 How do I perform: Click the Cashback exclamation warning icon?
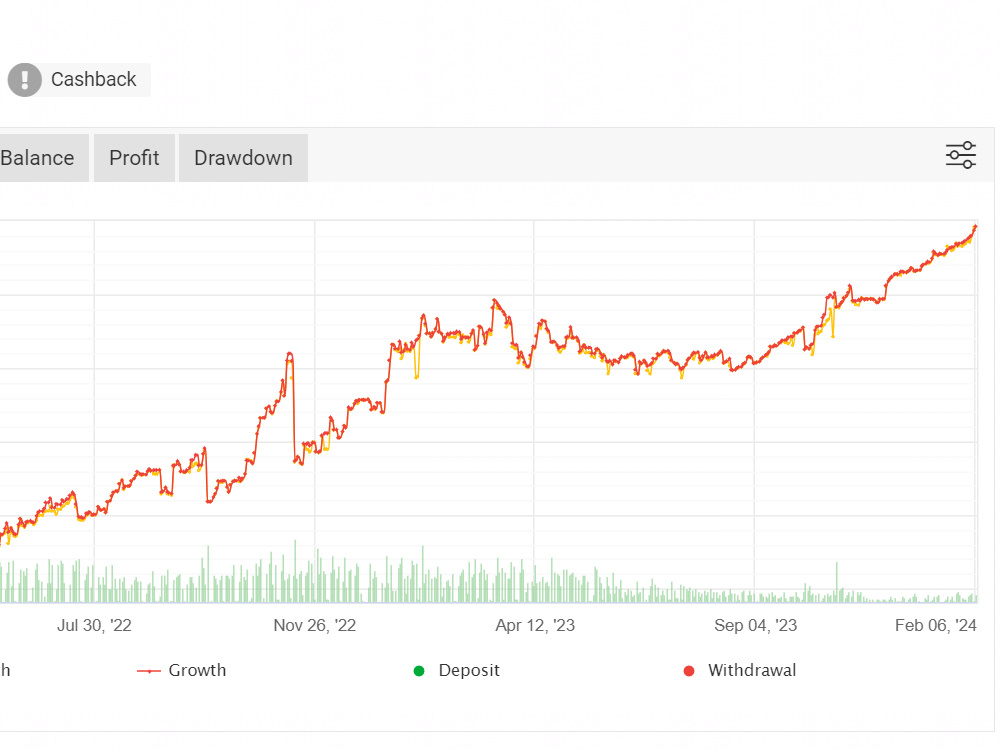click(25, 80)
